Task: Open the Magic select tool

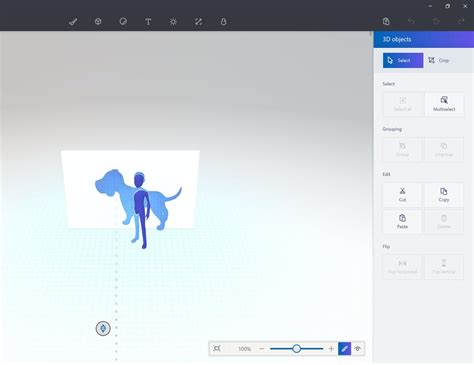Action: [x=223, y=22]
